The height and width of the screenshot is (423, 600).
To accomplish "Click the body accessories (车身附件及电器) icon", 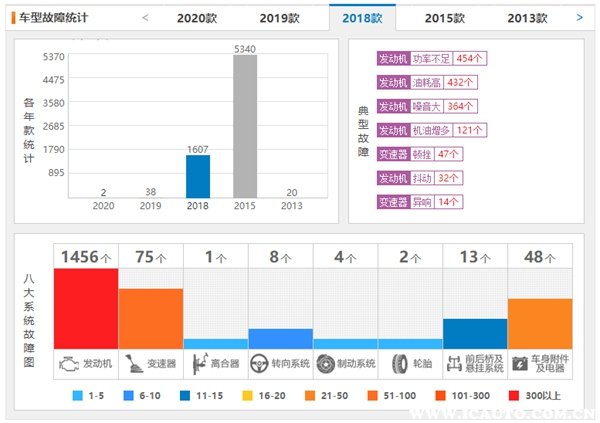I will coord(521,364).
